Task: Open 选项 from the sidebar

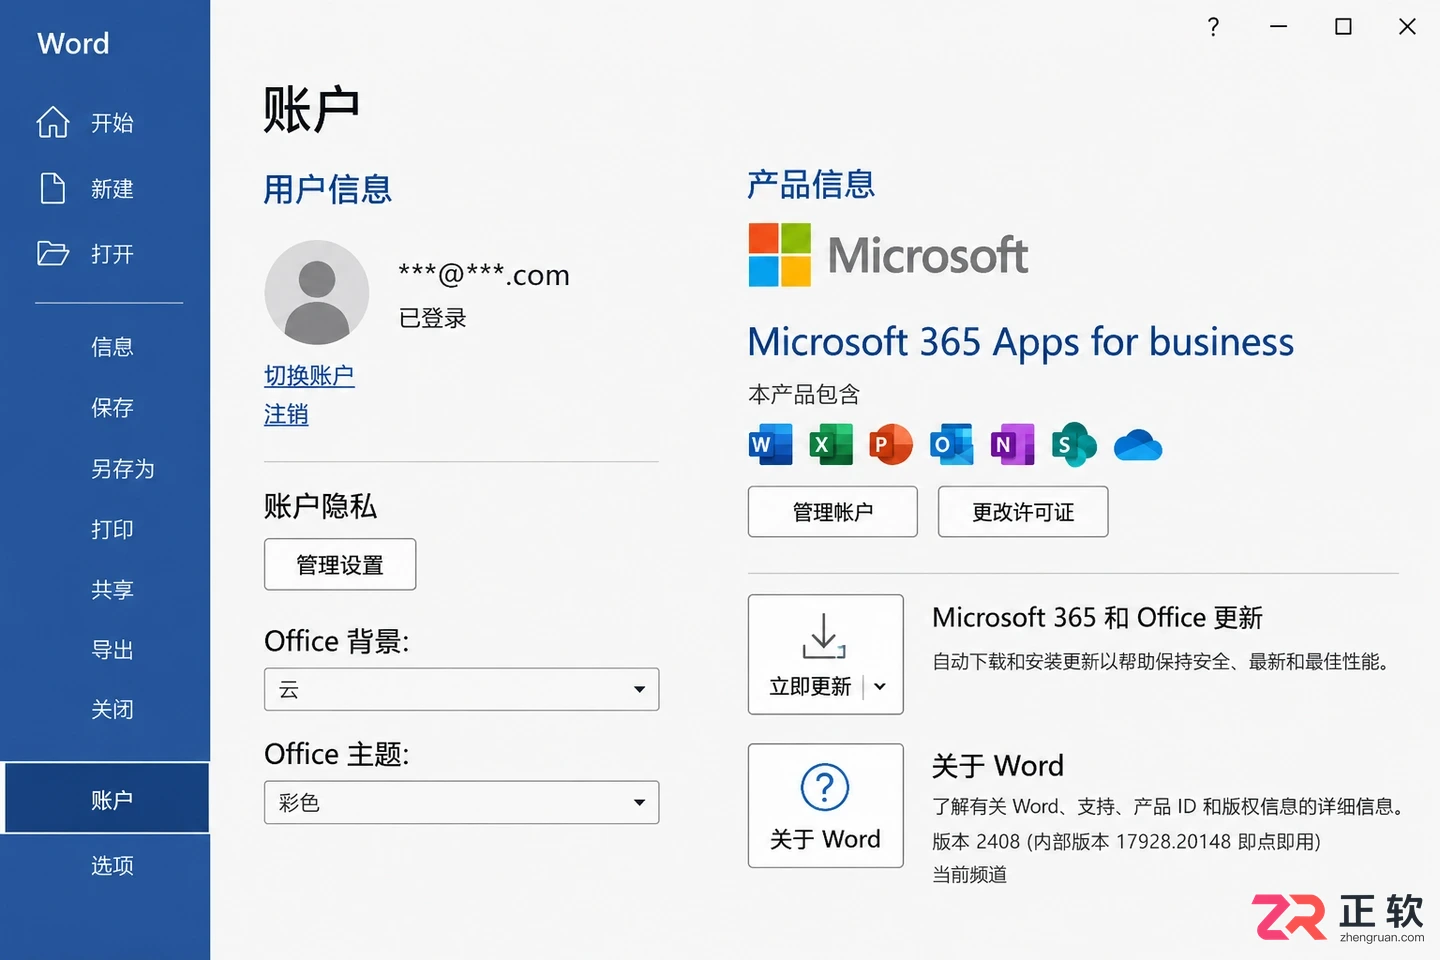Action: tap(112, 866)
